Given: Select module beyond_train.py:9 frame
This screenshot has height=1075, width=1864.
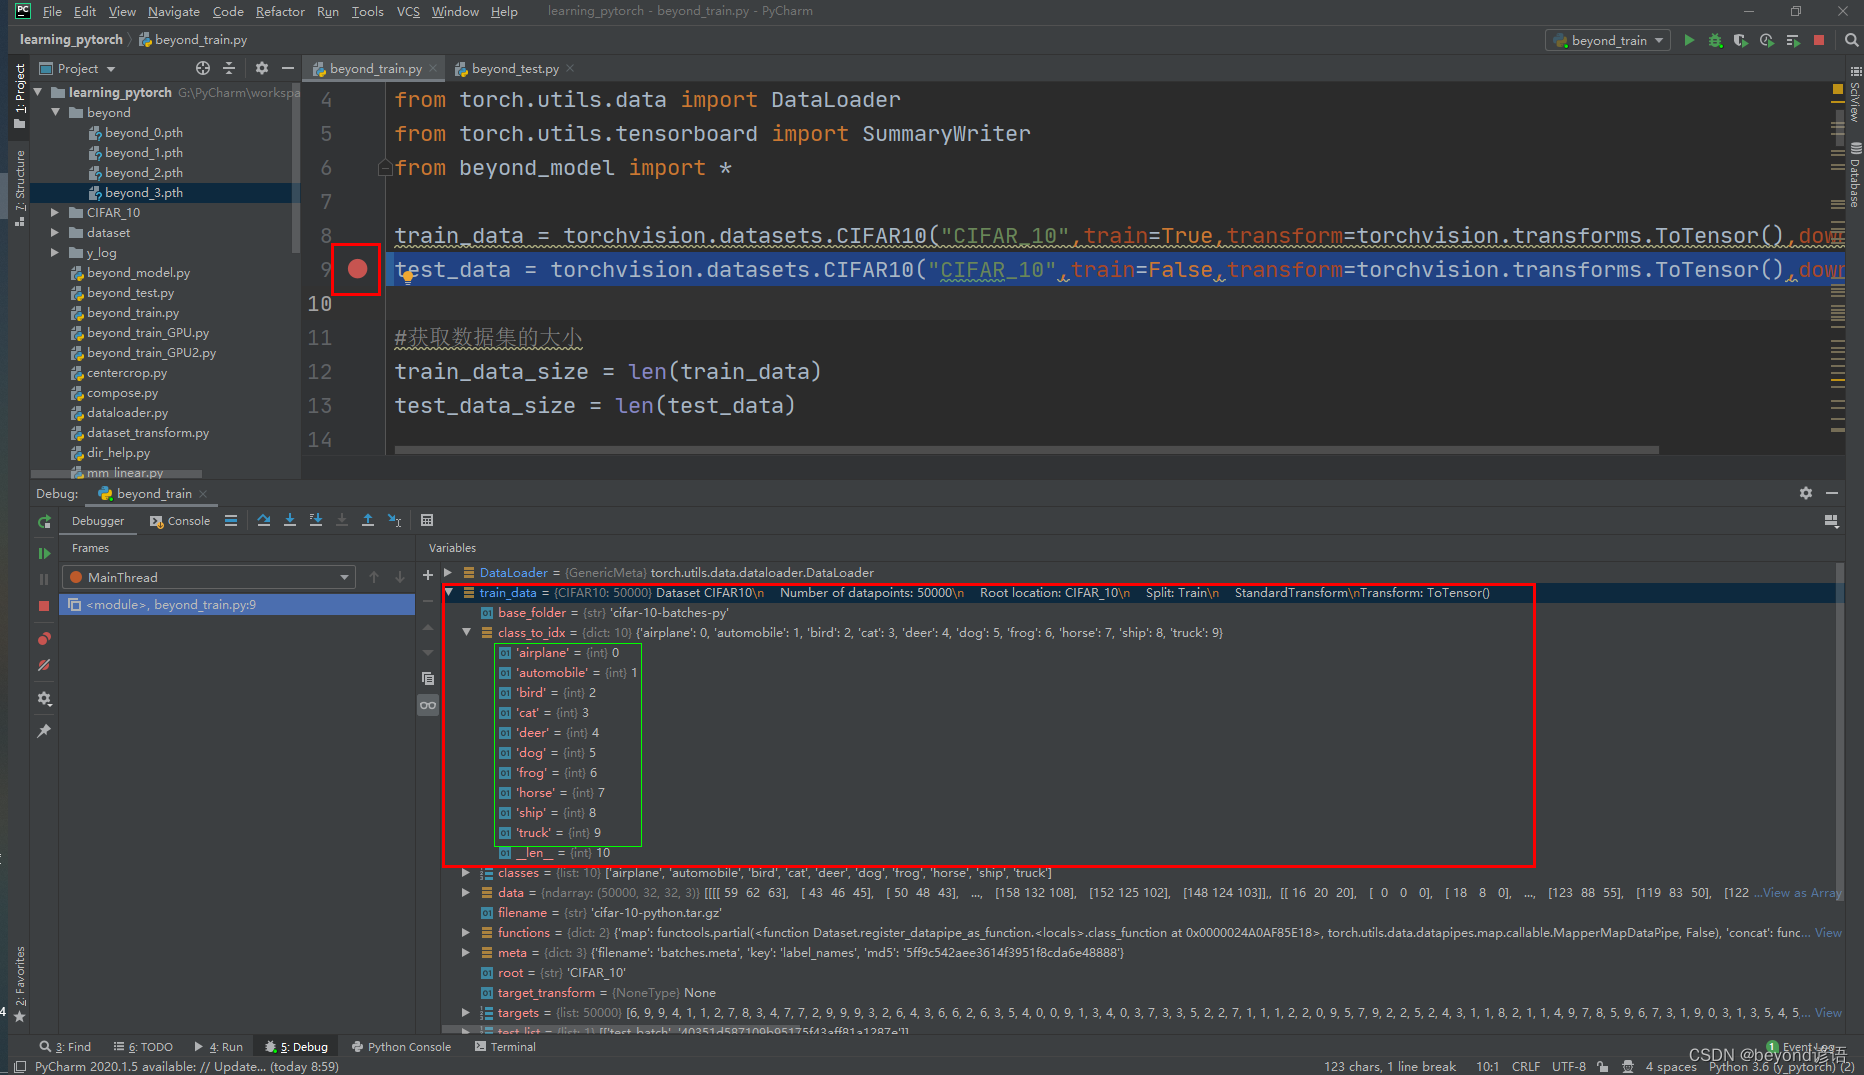Looking at the screenshot, I should click(x=238, y=604).
